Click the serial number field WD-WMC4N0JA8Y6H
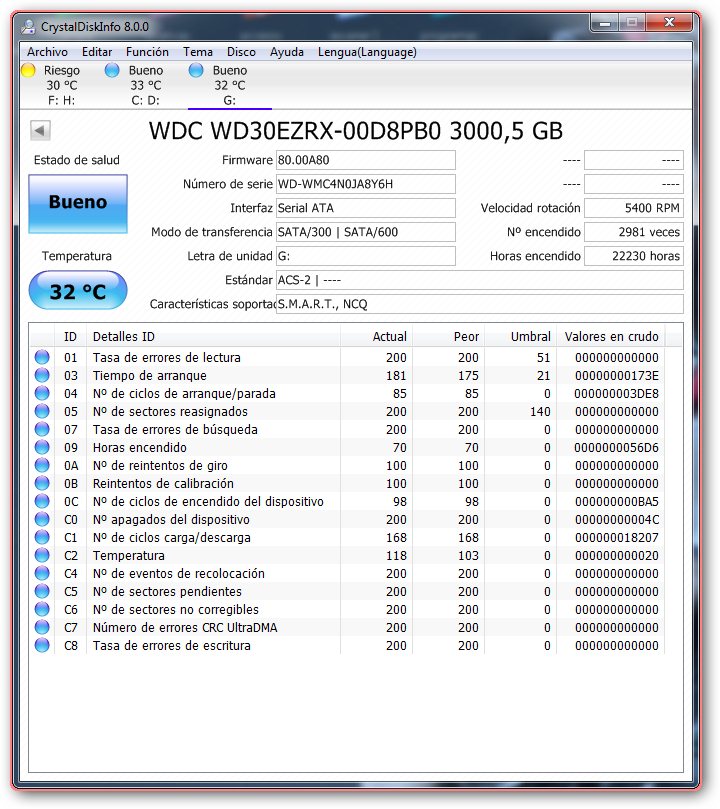The width and height of the screenshot is (720, 809). [366, 184]
